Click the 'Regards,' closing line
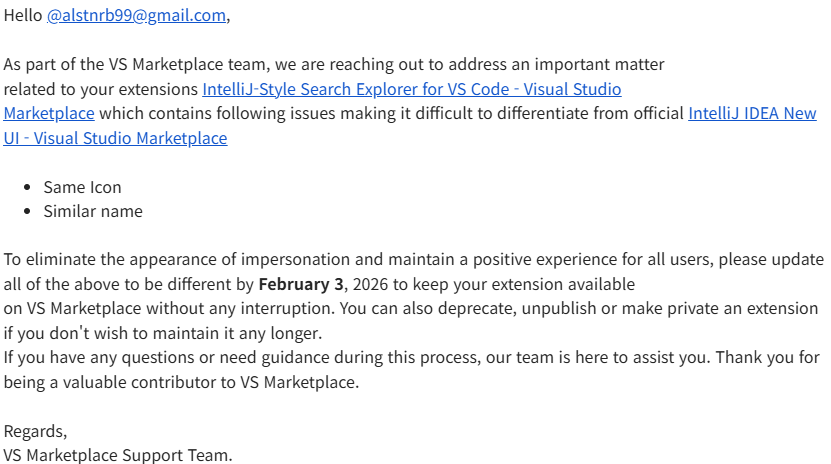 click(x=36, y=432)
